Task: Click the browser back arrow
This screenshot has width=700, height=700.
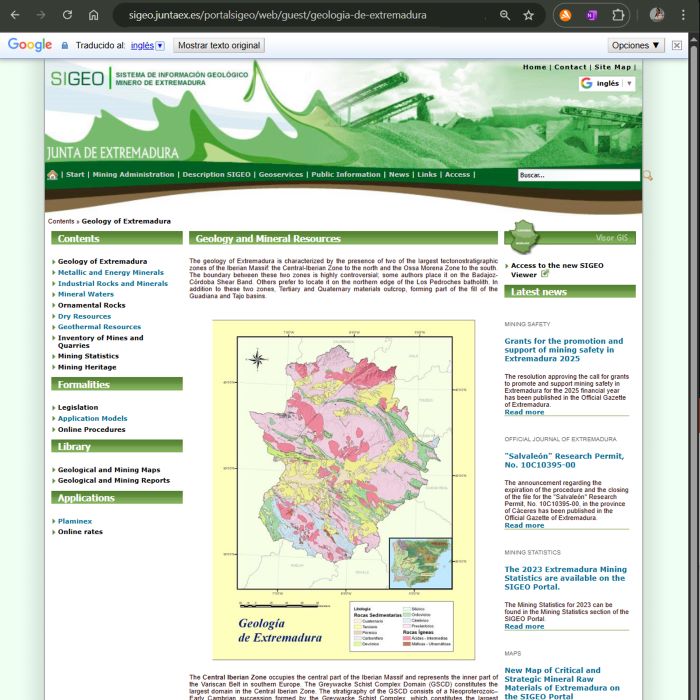Action: pyautogui.click(x=15, y=15)
